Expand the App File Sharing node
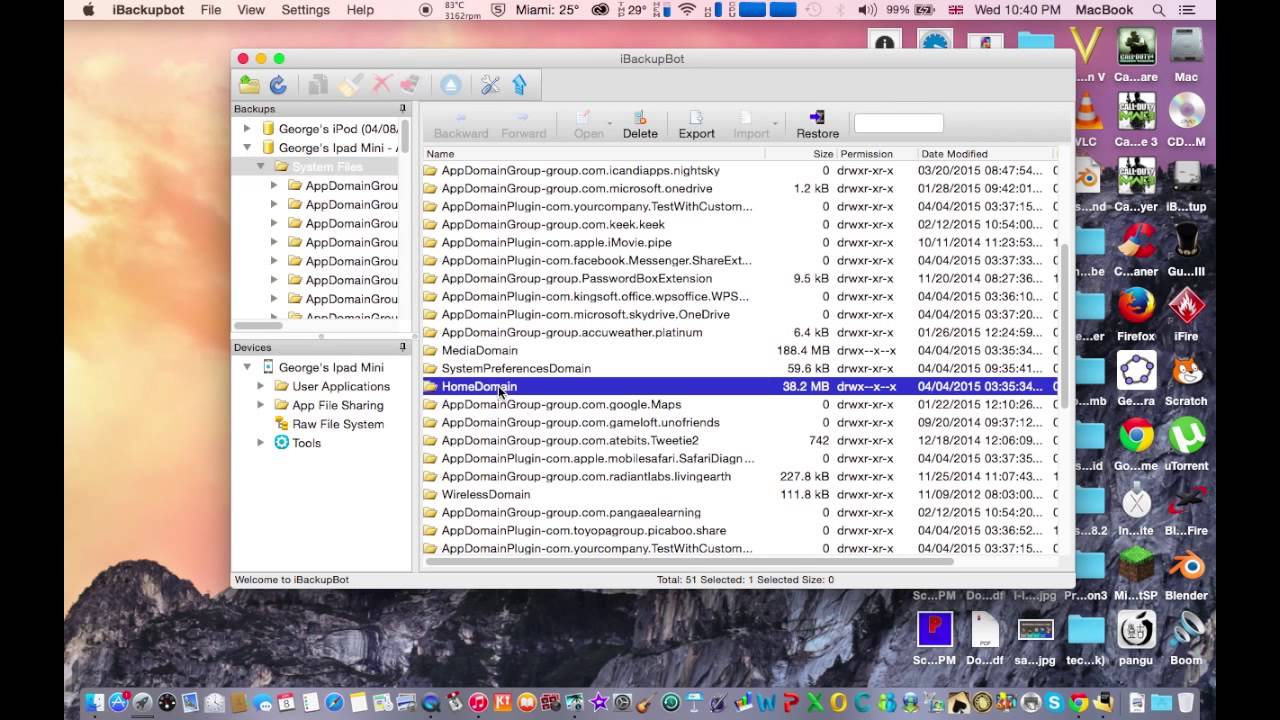1280x720 pixels. pyautogui.click(x=261, y=405)
